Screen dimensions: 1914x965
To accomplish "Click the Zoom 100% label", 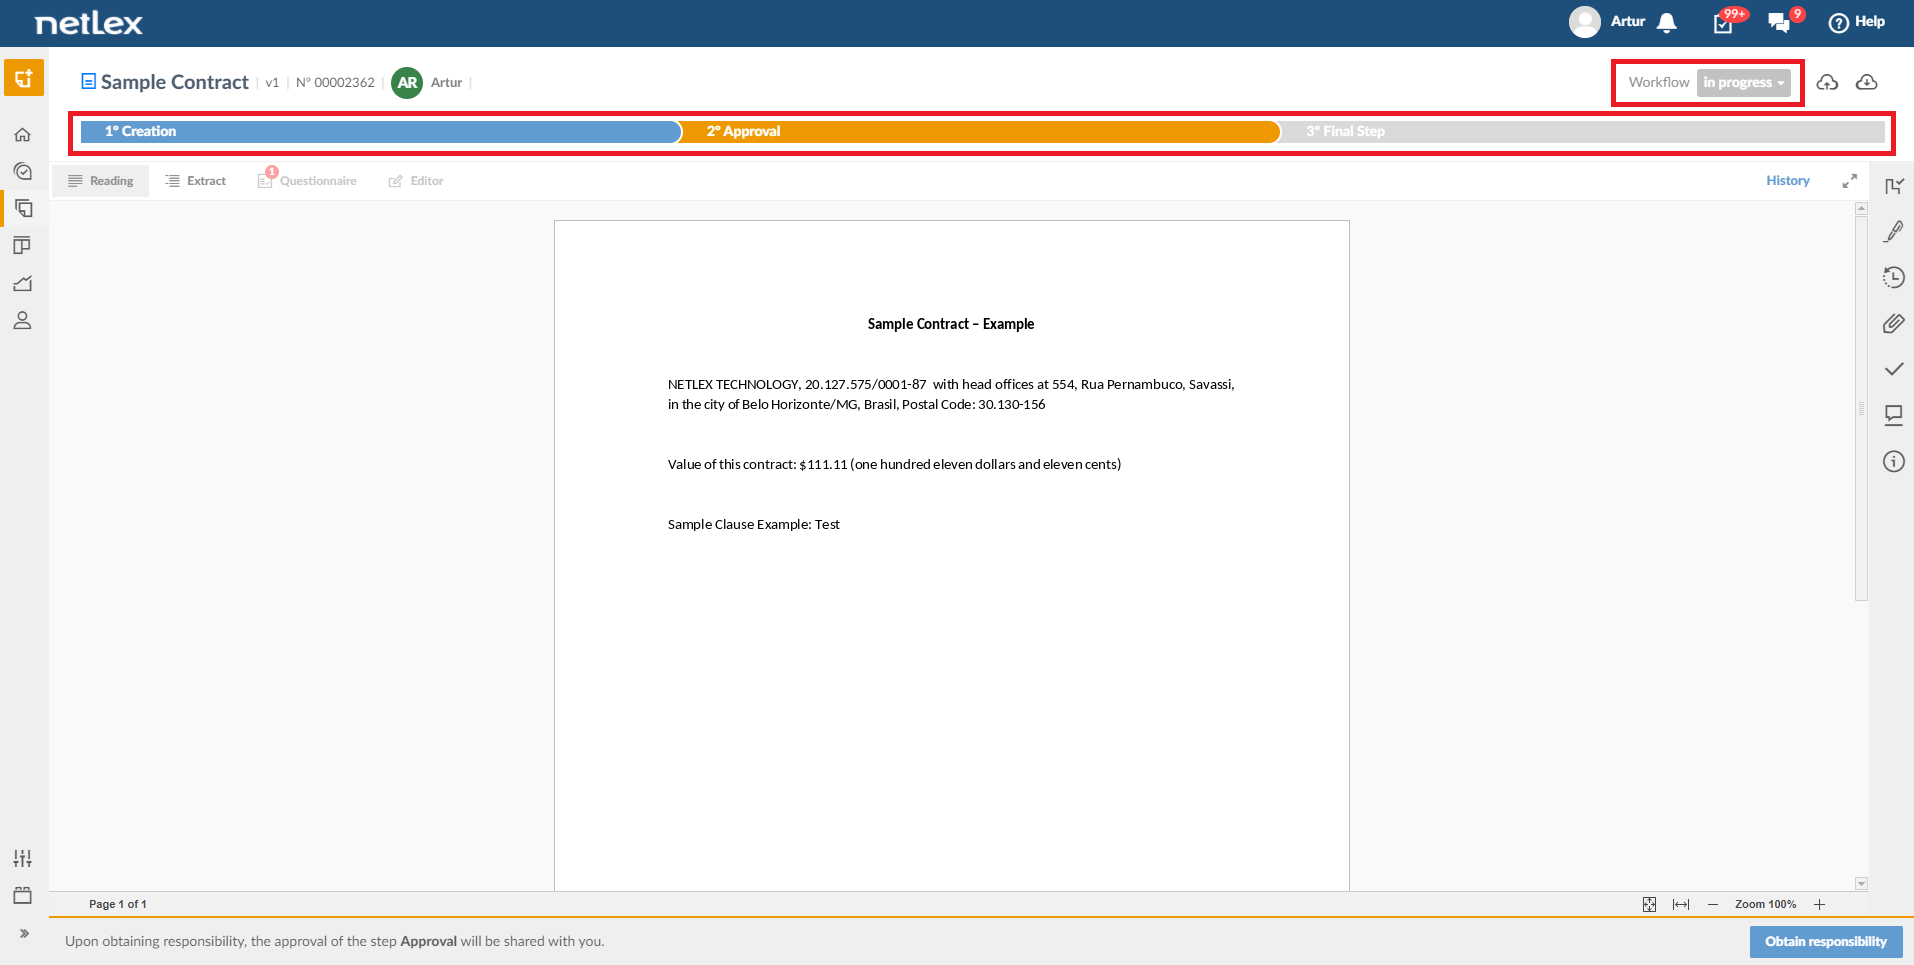I will click(1765, 905).
